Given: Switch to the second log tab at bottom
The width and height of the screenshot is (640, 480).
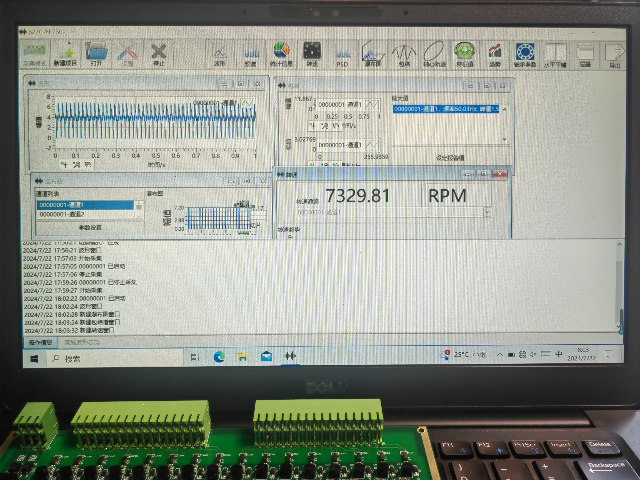Looking at the screenshot, I should [x=82, y=342].
